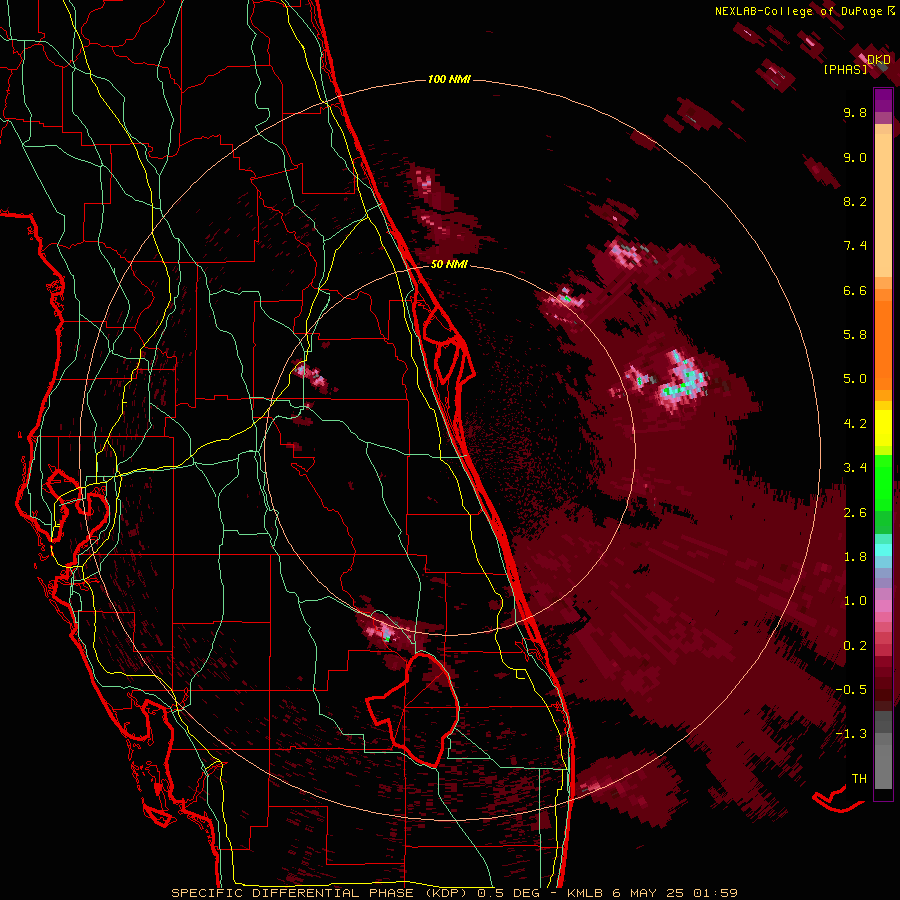The height and width of the screenshot is (900, 900).
Task: Click the 1.8 scale label
Action: [x=855, y=557]
